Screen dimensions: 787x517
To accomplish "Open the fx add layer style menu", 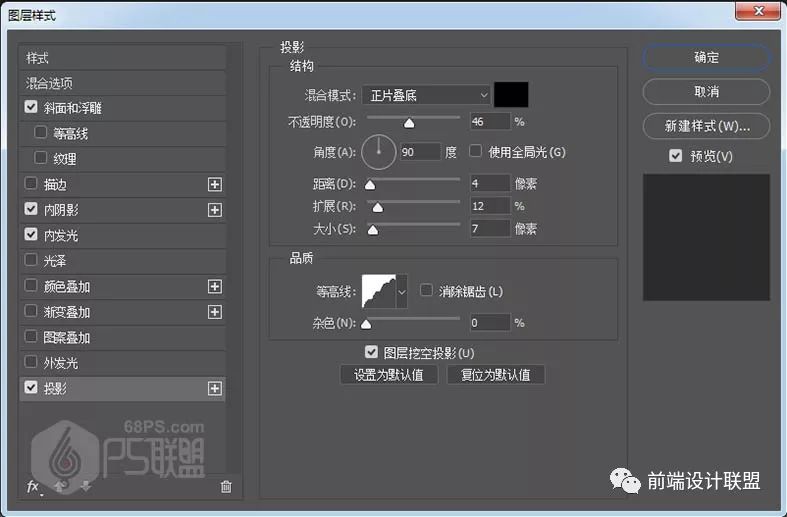I will pyautogui.click(x=33, y=487).
